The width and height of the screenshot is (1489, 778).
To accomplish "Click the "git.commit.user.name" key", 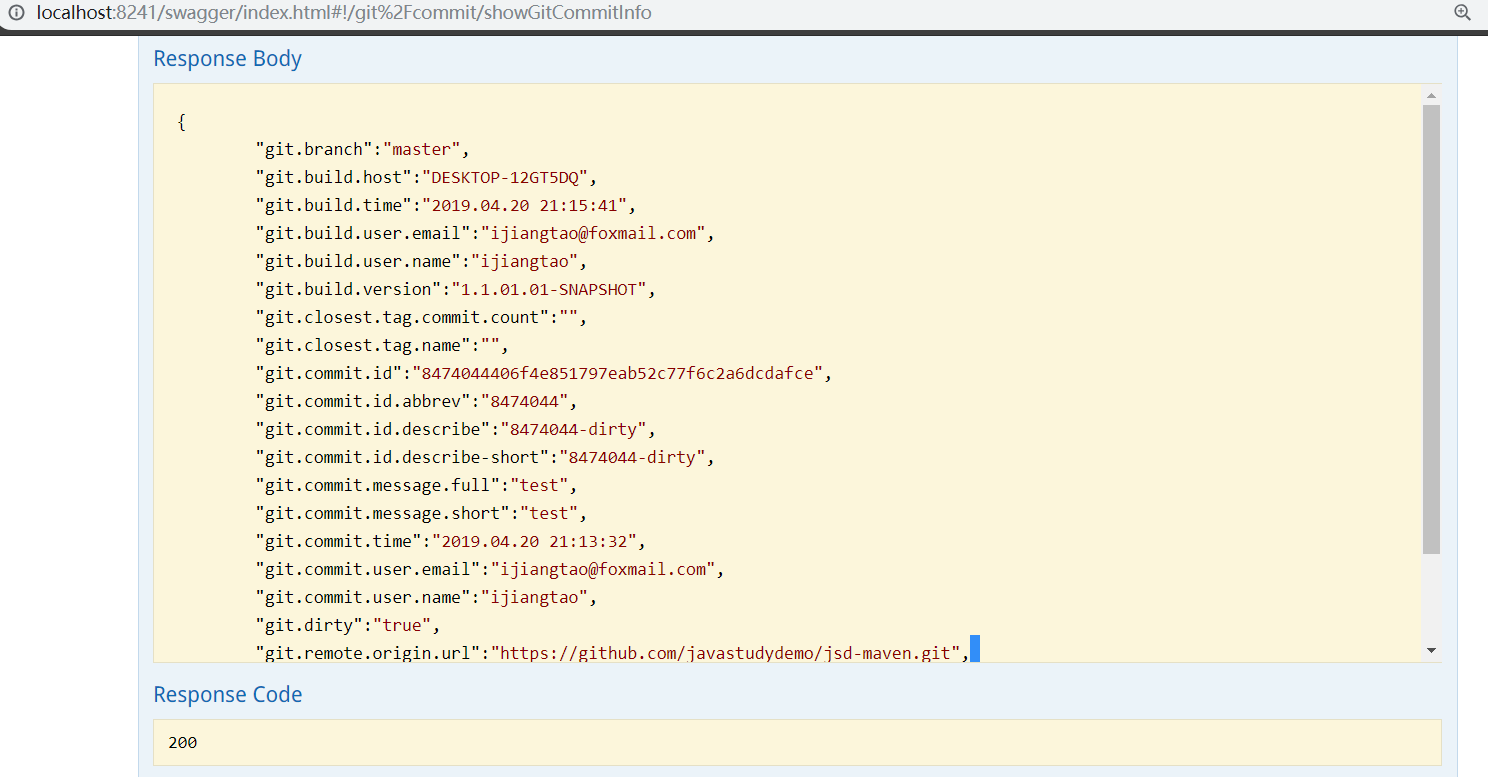I will [x=363, y=597].
